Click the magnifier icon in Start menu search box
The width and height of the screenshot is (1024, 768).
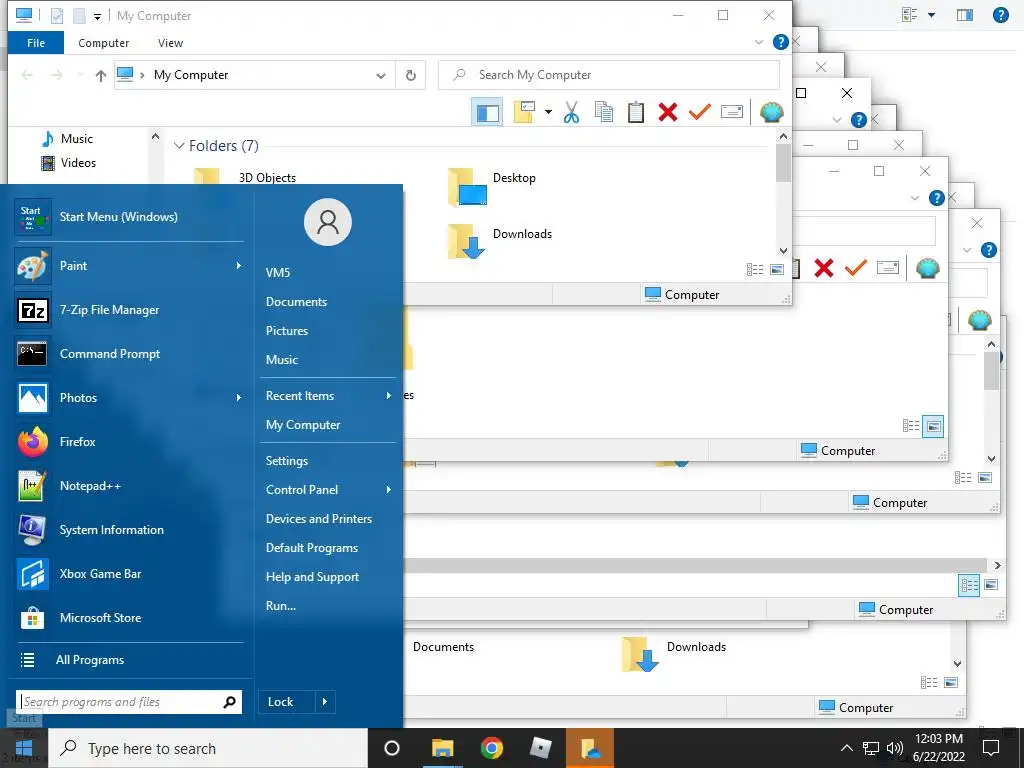point(229,702)
